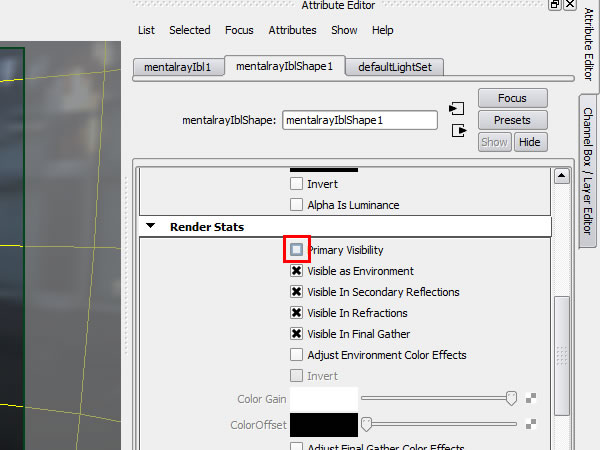Click the attribute list scrollbar thumb

point(561,356)
